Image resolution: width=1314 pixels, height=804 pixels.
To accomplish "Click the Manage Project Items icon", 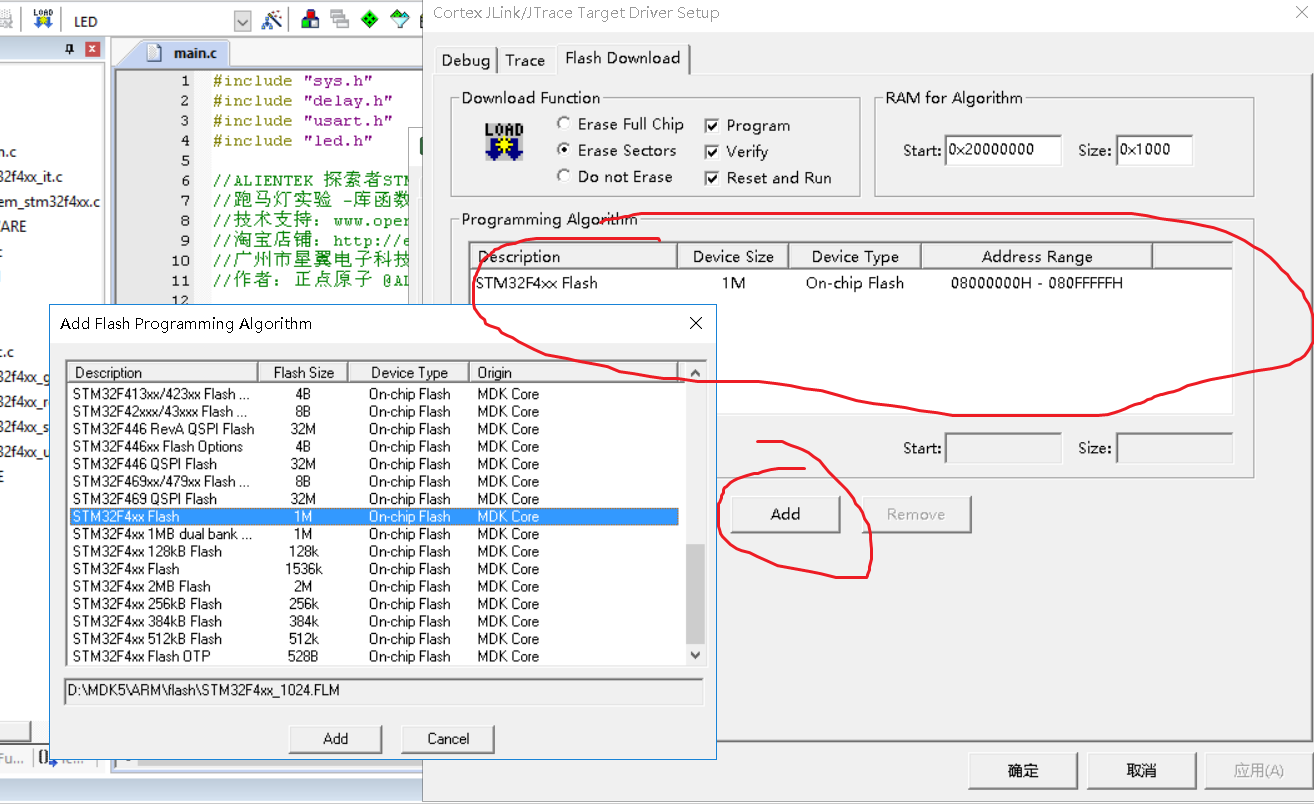I will click(308, 18).
